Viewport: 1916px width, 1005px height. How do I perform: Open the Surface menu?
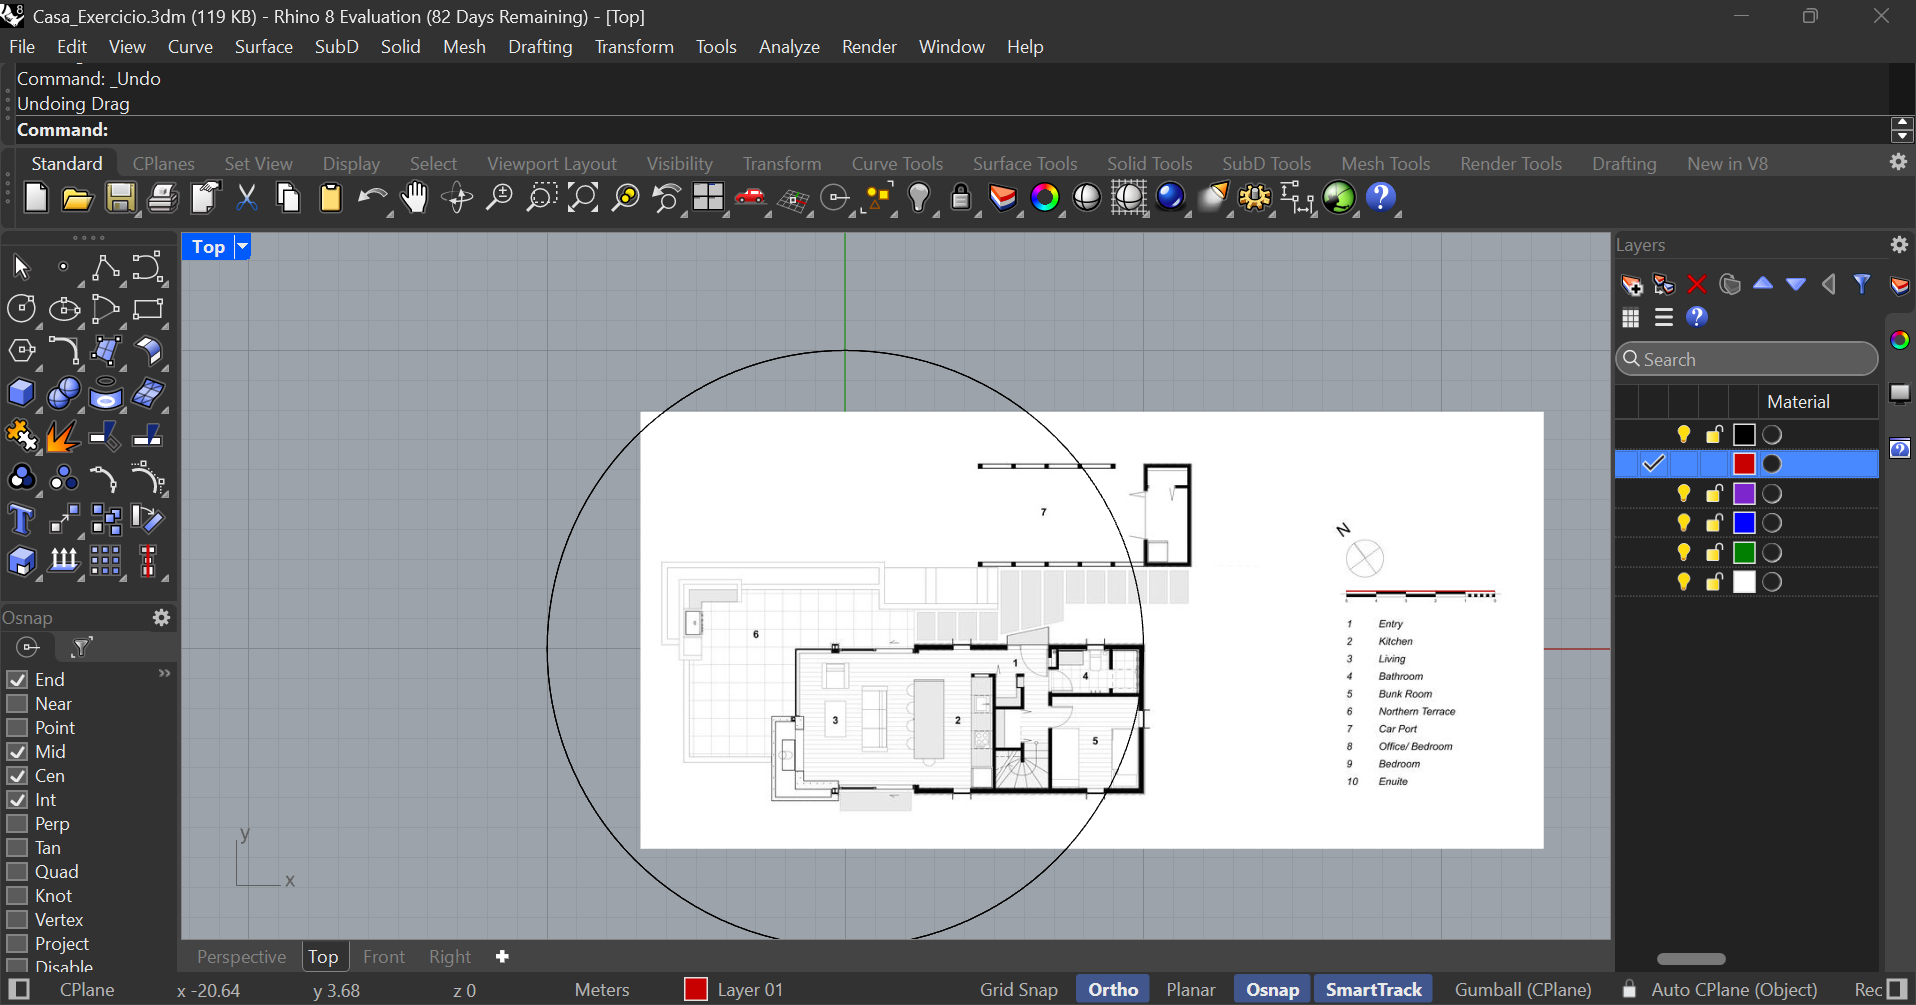coord(263,47)
